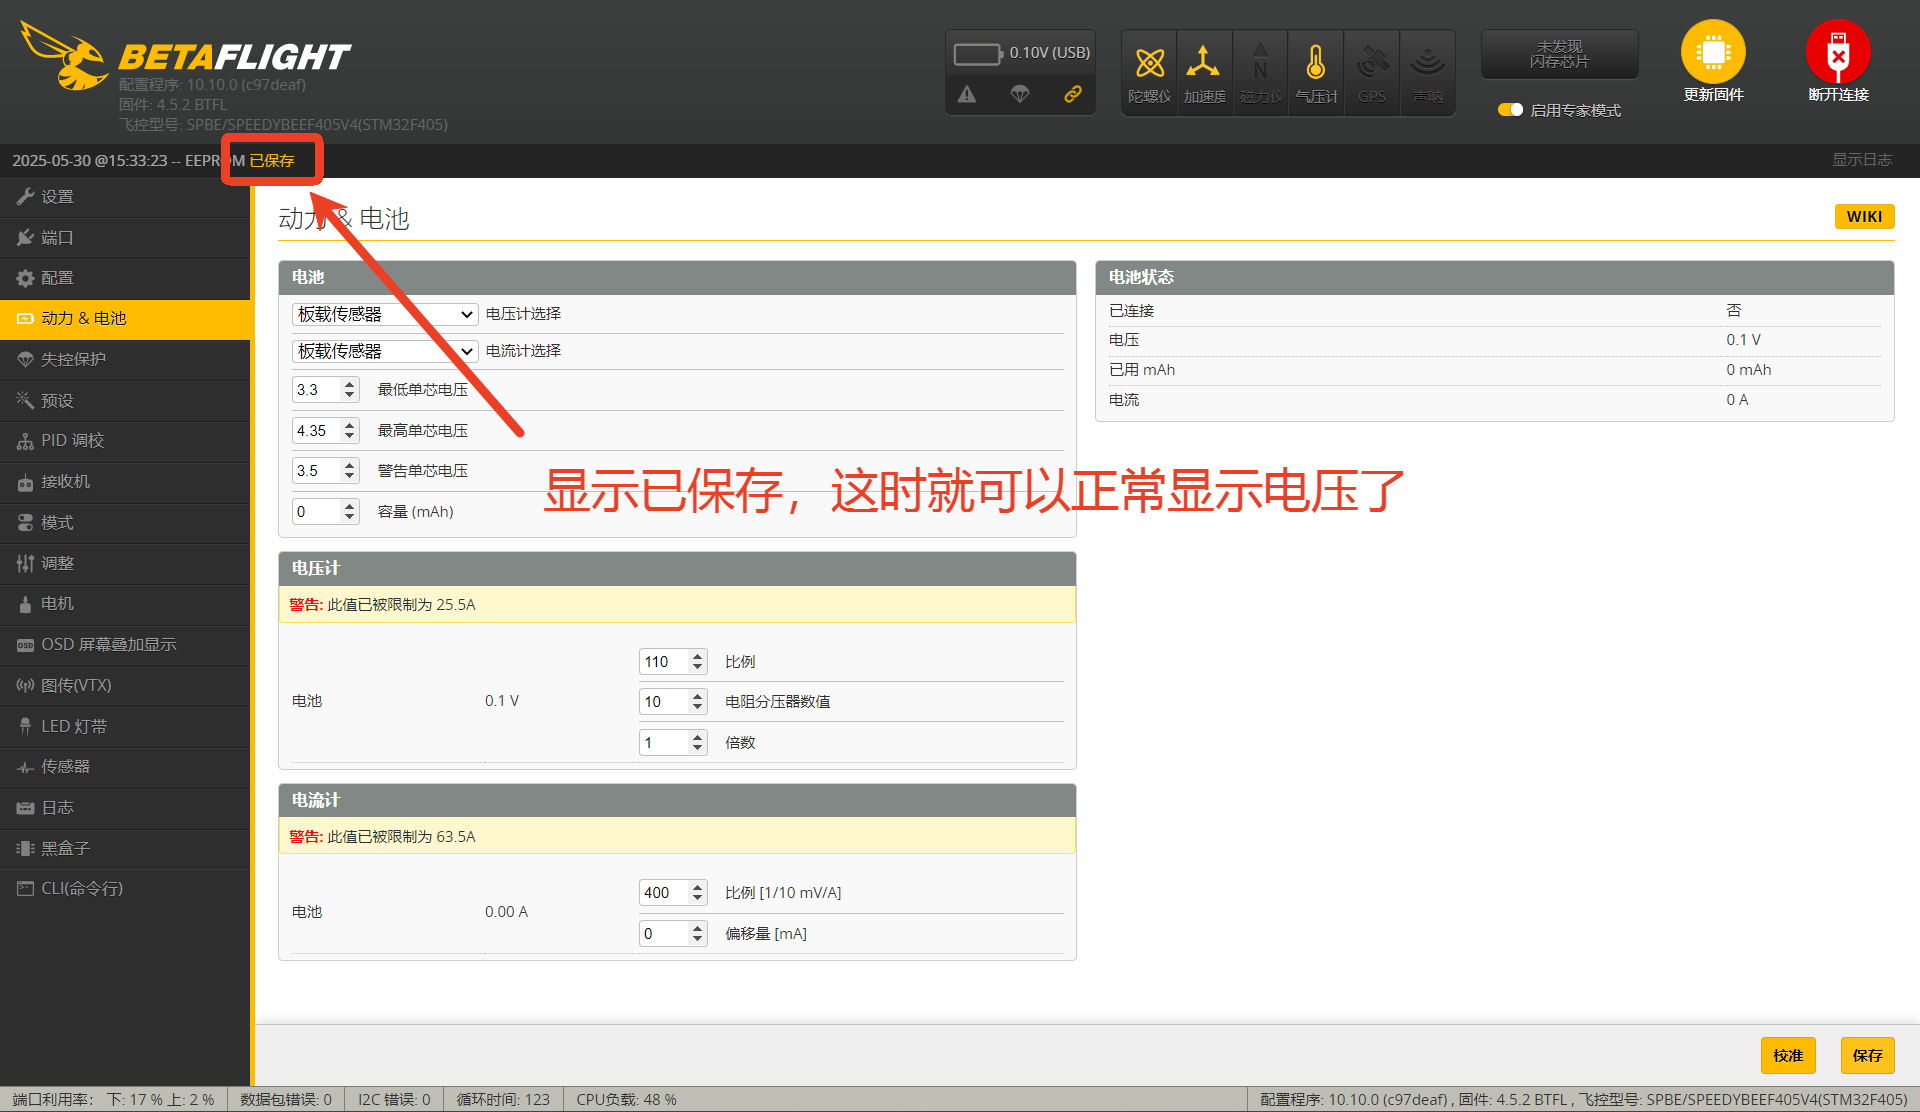The height and width of the screenshot is (1112, 1920).
Task: Click the voltage meter scale field
Action: (673, 662)
